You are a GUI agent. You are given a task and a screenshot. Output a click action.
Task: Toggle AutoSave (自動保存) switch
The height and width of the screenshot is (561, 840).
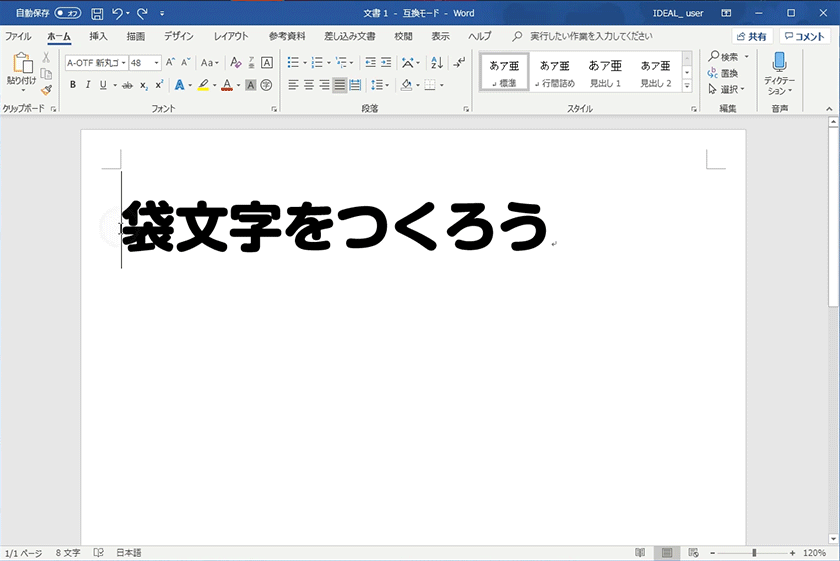[68, 13]
